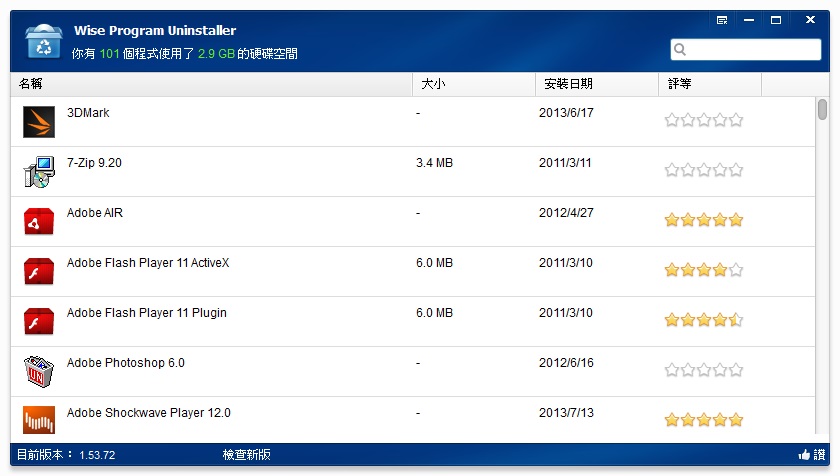Select the Adobe AIR name text
The width and height of the screenshot is (840, 476).
(95, 213)
